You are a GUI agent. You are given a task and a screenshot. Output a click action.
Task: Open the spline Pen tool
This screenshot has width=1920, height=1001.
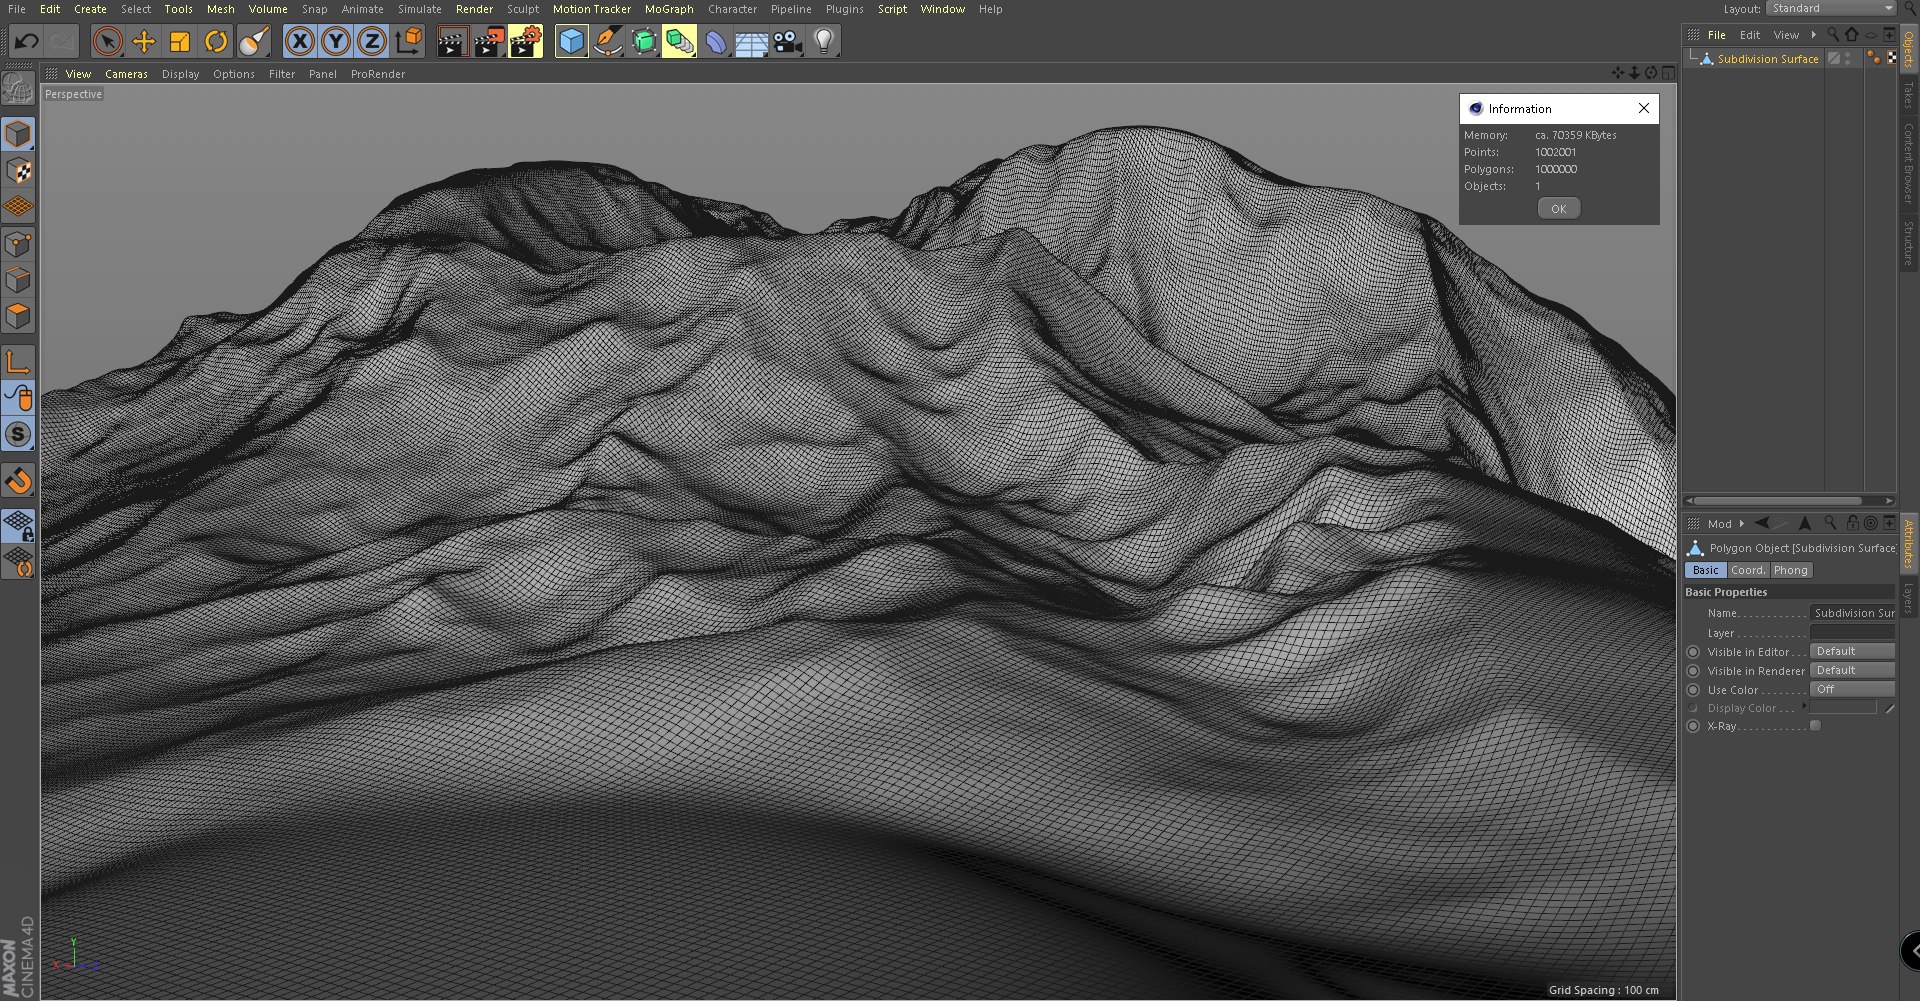point(607,41)
